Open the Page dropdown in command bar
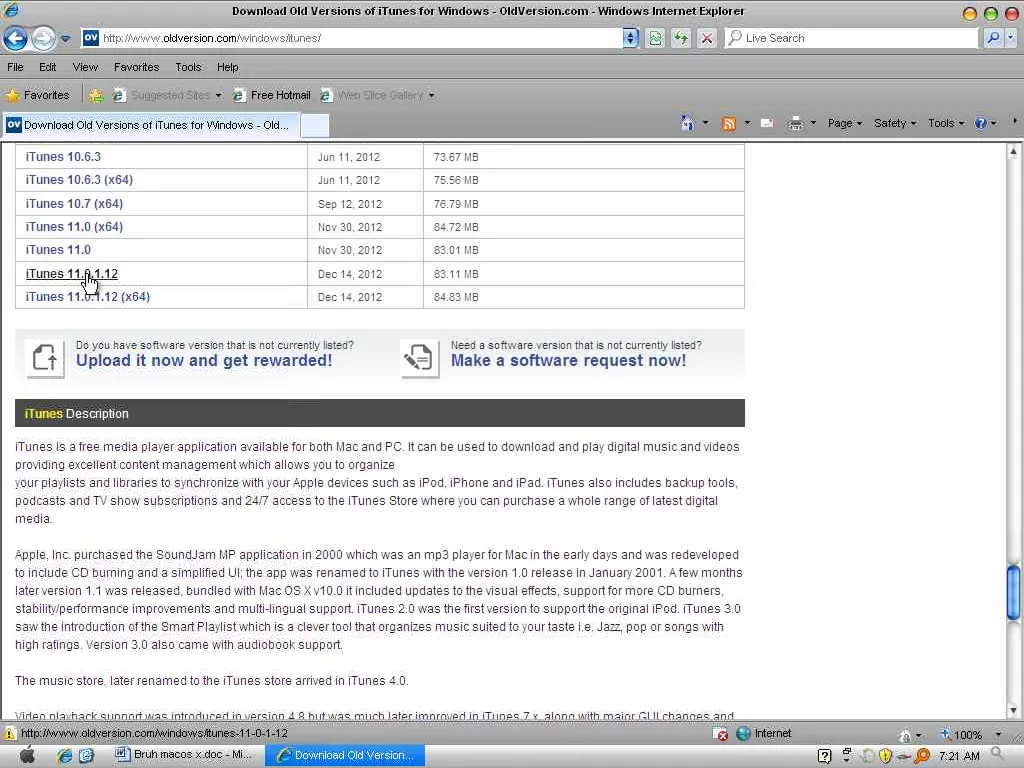 (x=844, y=123)
